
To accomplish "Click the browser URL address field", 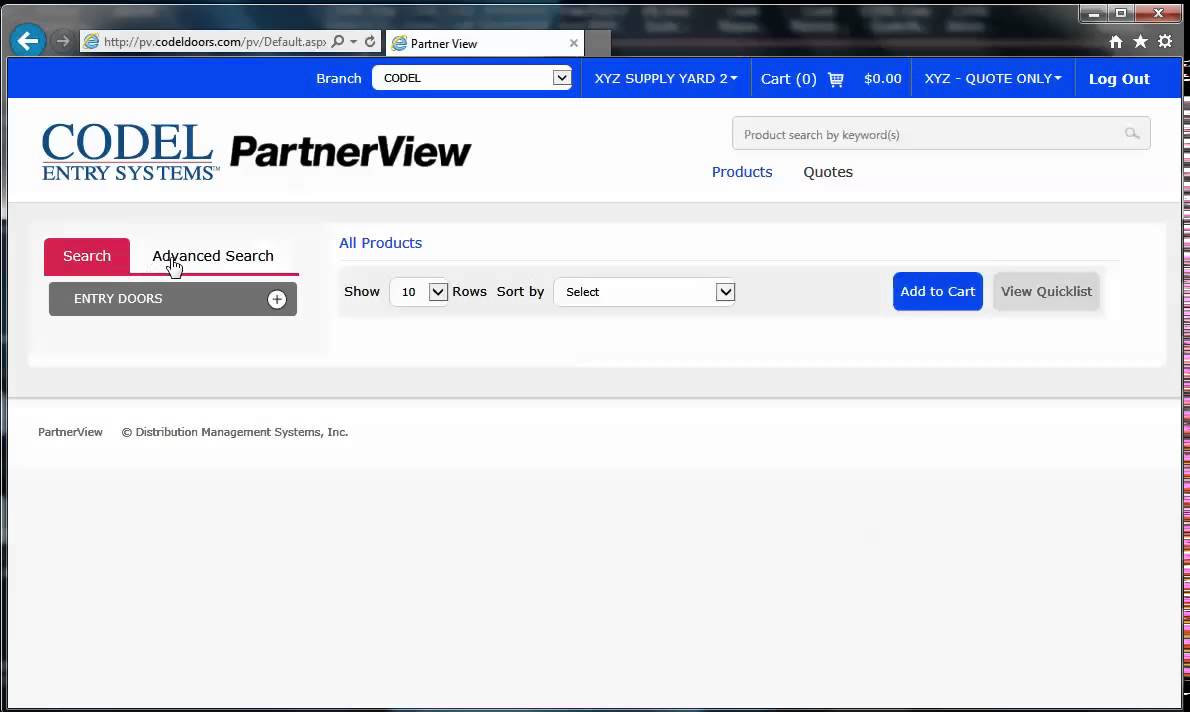I will click(214, 42).
